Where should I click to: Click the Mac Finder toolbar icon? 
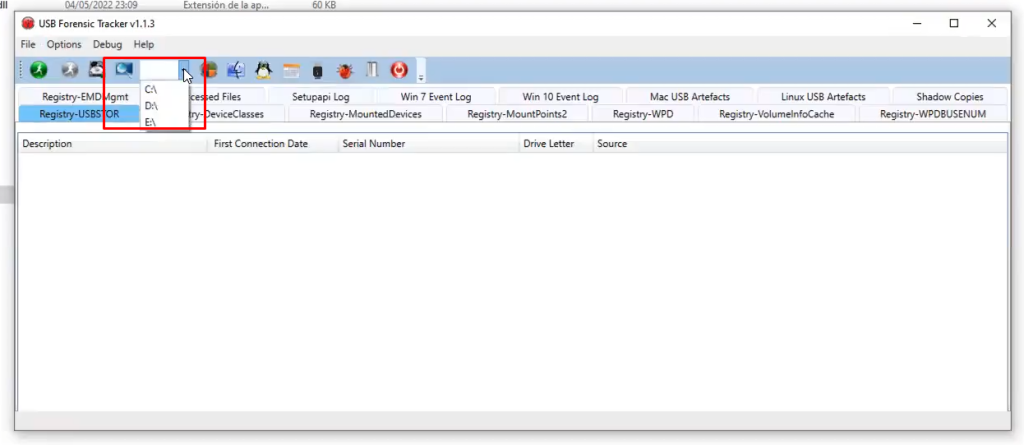click(x=235, y=70)
